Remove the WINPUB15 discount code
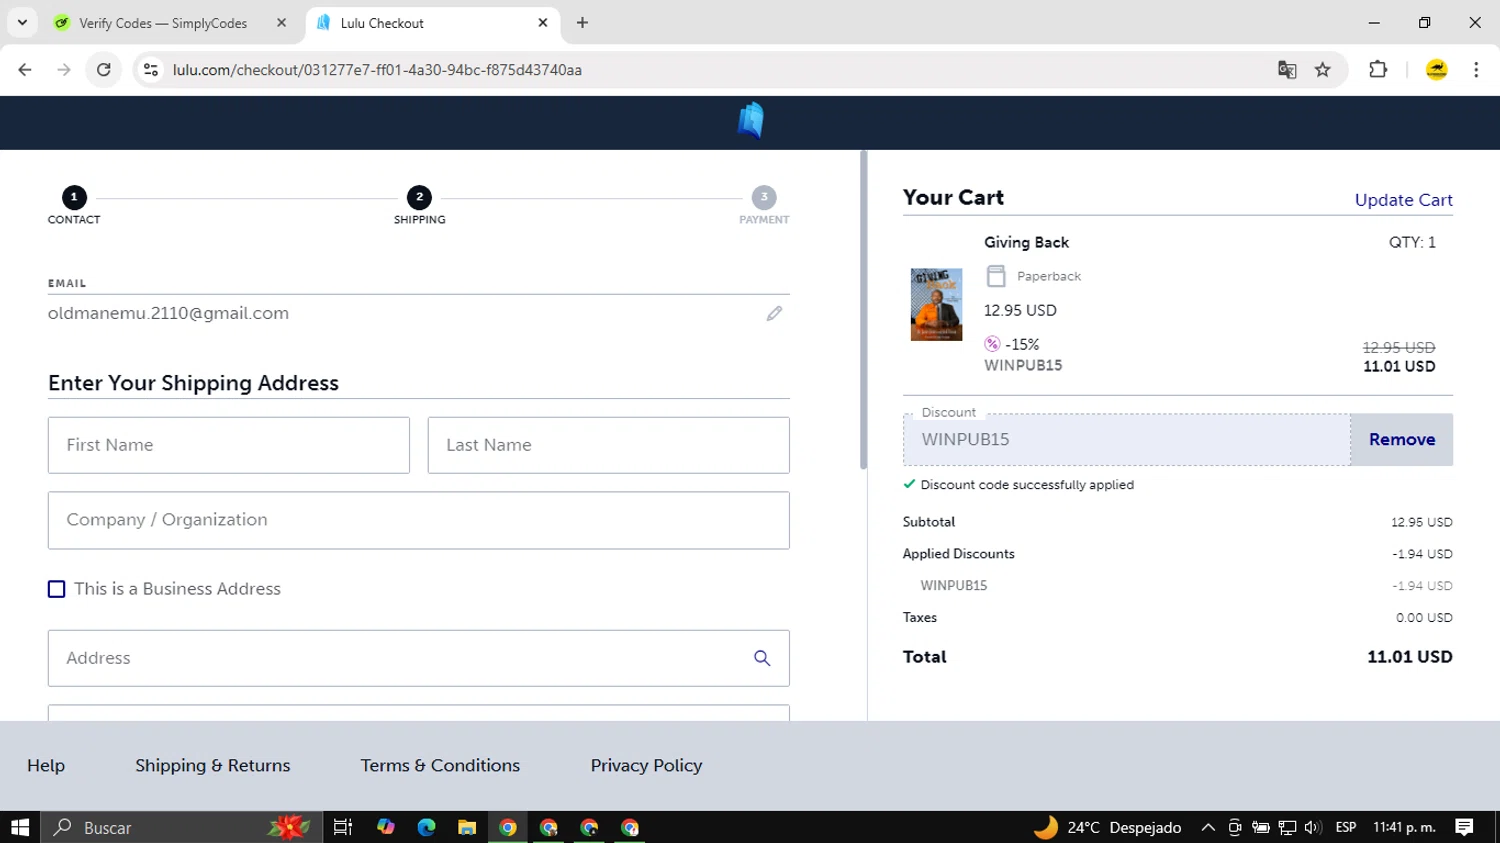 [x=1402, y=440]
